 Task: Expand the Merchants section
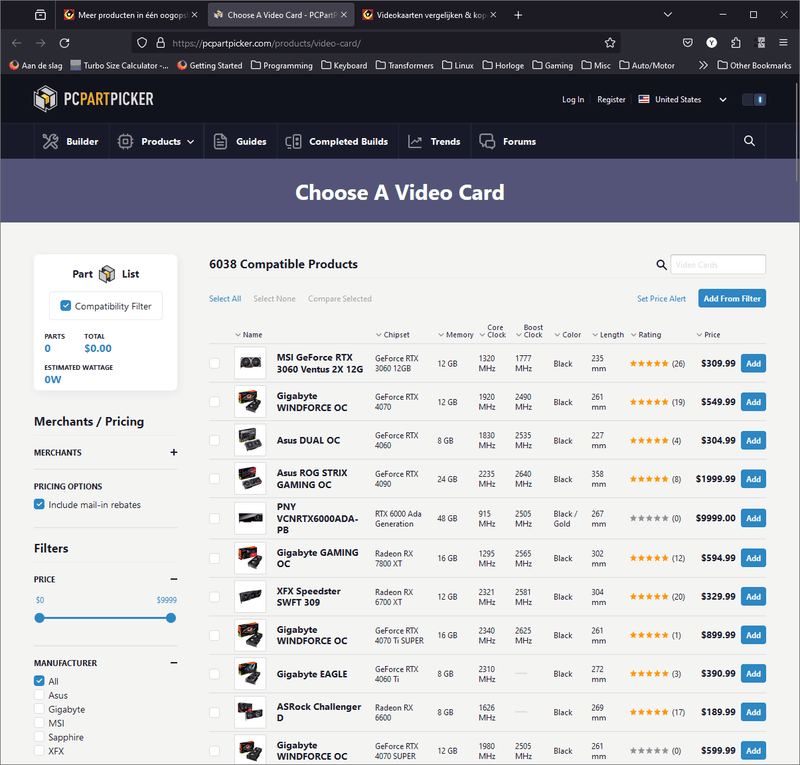click(174, 452)
